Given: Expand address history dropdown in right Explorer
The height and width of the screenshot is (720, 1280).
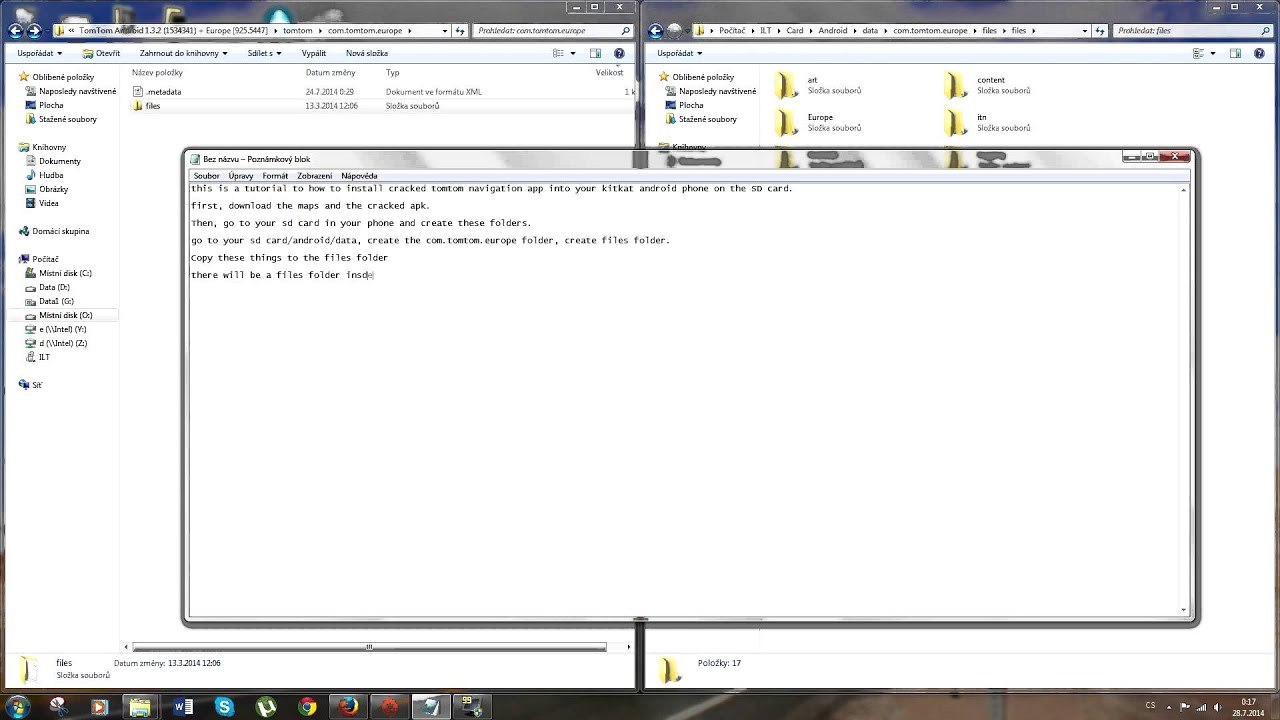Looking at the screenshot, I should [1085, 31].
